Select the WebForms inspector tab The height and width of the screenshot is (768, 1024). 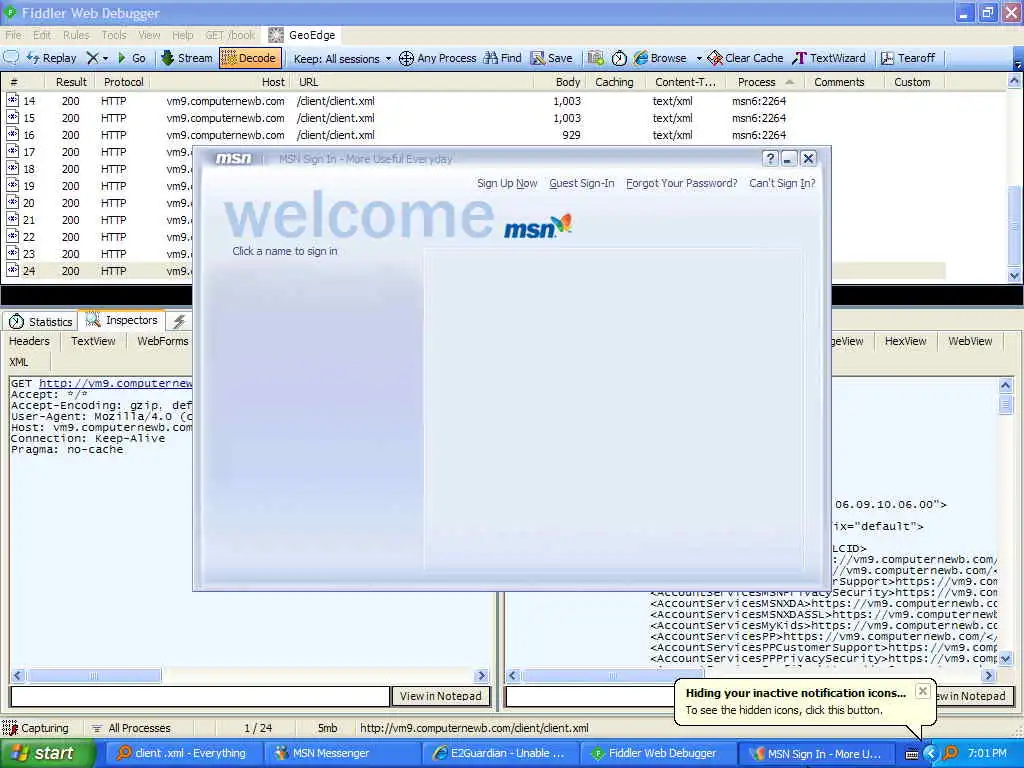tap(163, 341)
